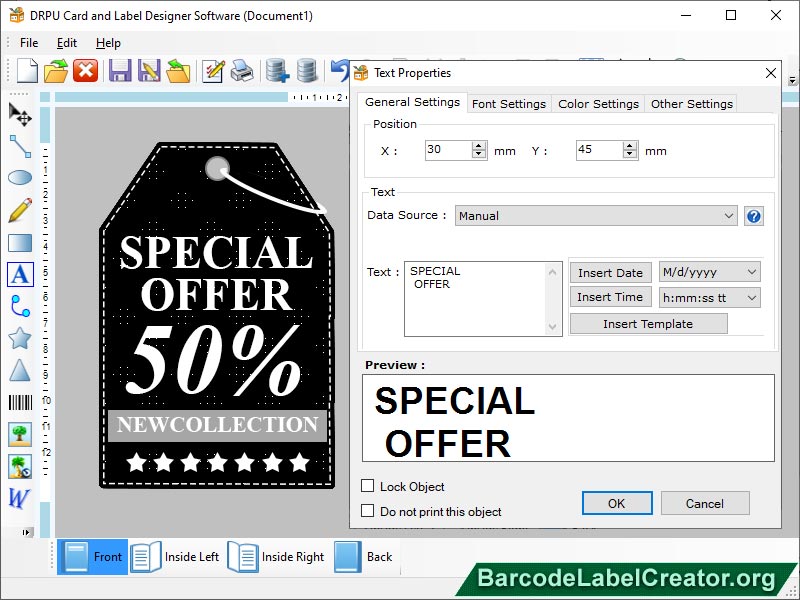Enable the Lock Object checkbox
The height and width of the screenshot is (600, 800).
[x=367, y=486]
